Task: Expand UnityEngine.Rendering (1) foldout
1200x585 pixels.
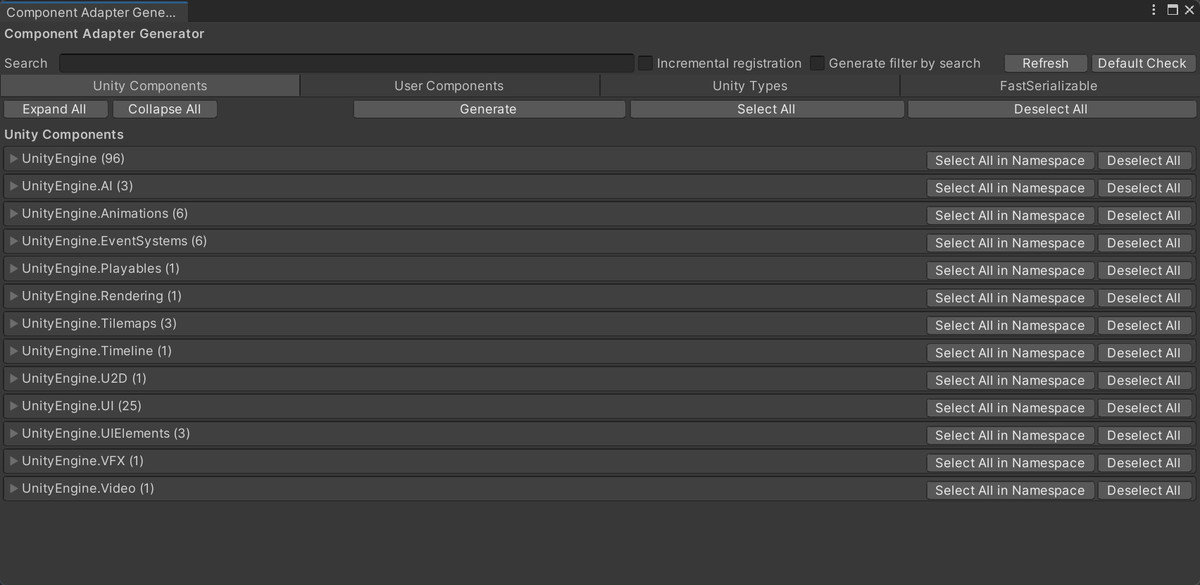Action: 14,296
